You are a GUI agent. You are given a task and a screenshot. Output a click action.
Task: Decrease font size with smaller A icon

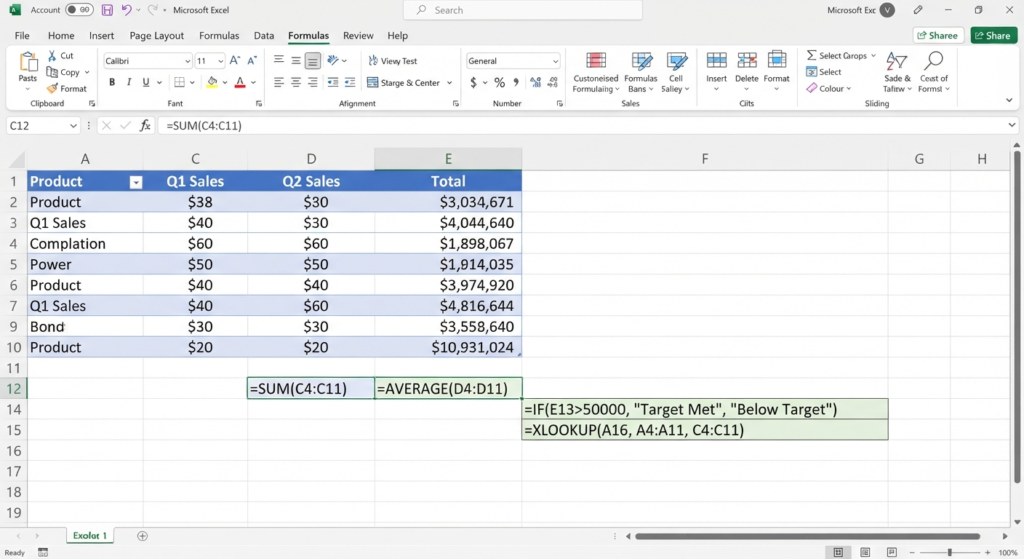pyautogui.click(x=252, y=61)
